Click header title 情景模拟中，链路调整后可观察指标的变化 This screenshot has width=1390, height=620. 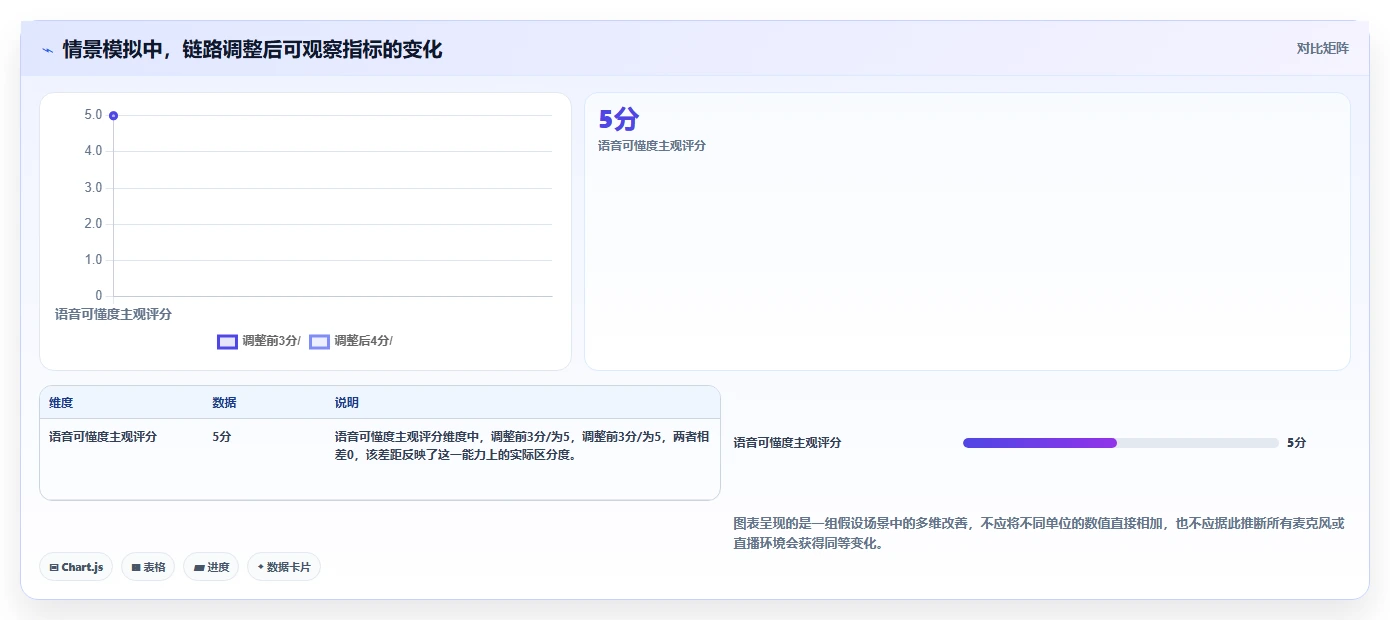pyautogui.click(x=252, y=50)
